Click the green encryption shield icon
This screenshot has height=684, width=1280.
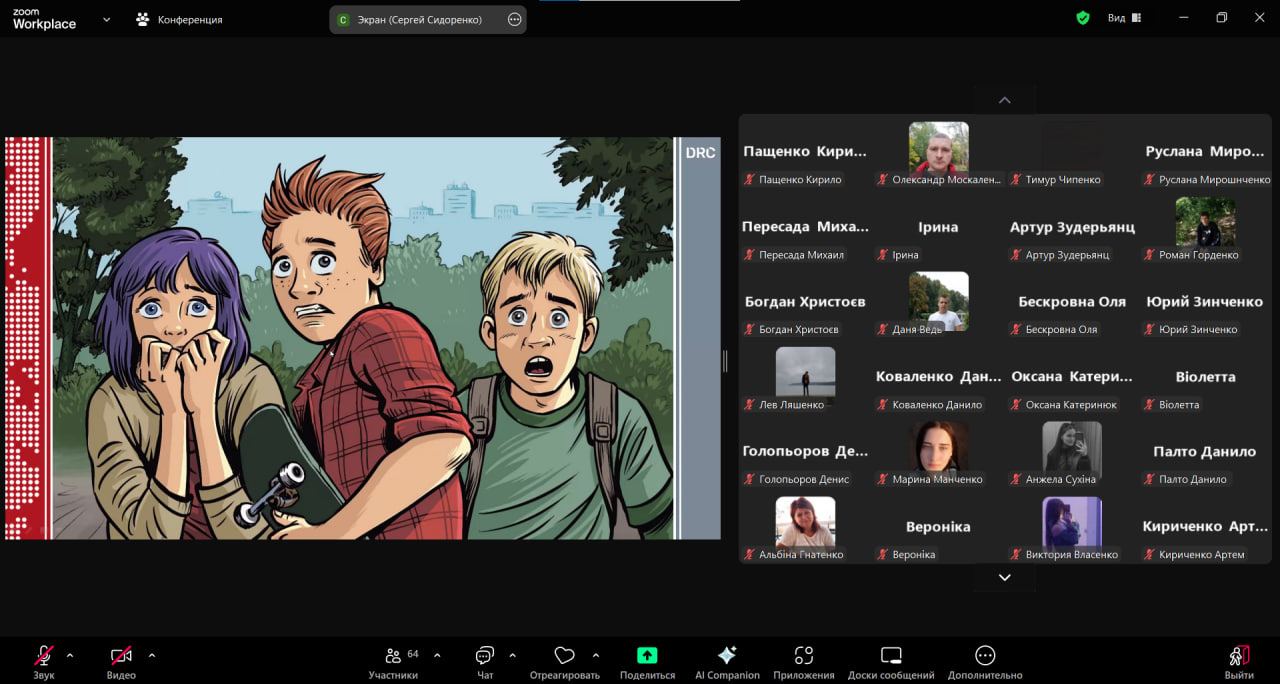click(1083, 18)
